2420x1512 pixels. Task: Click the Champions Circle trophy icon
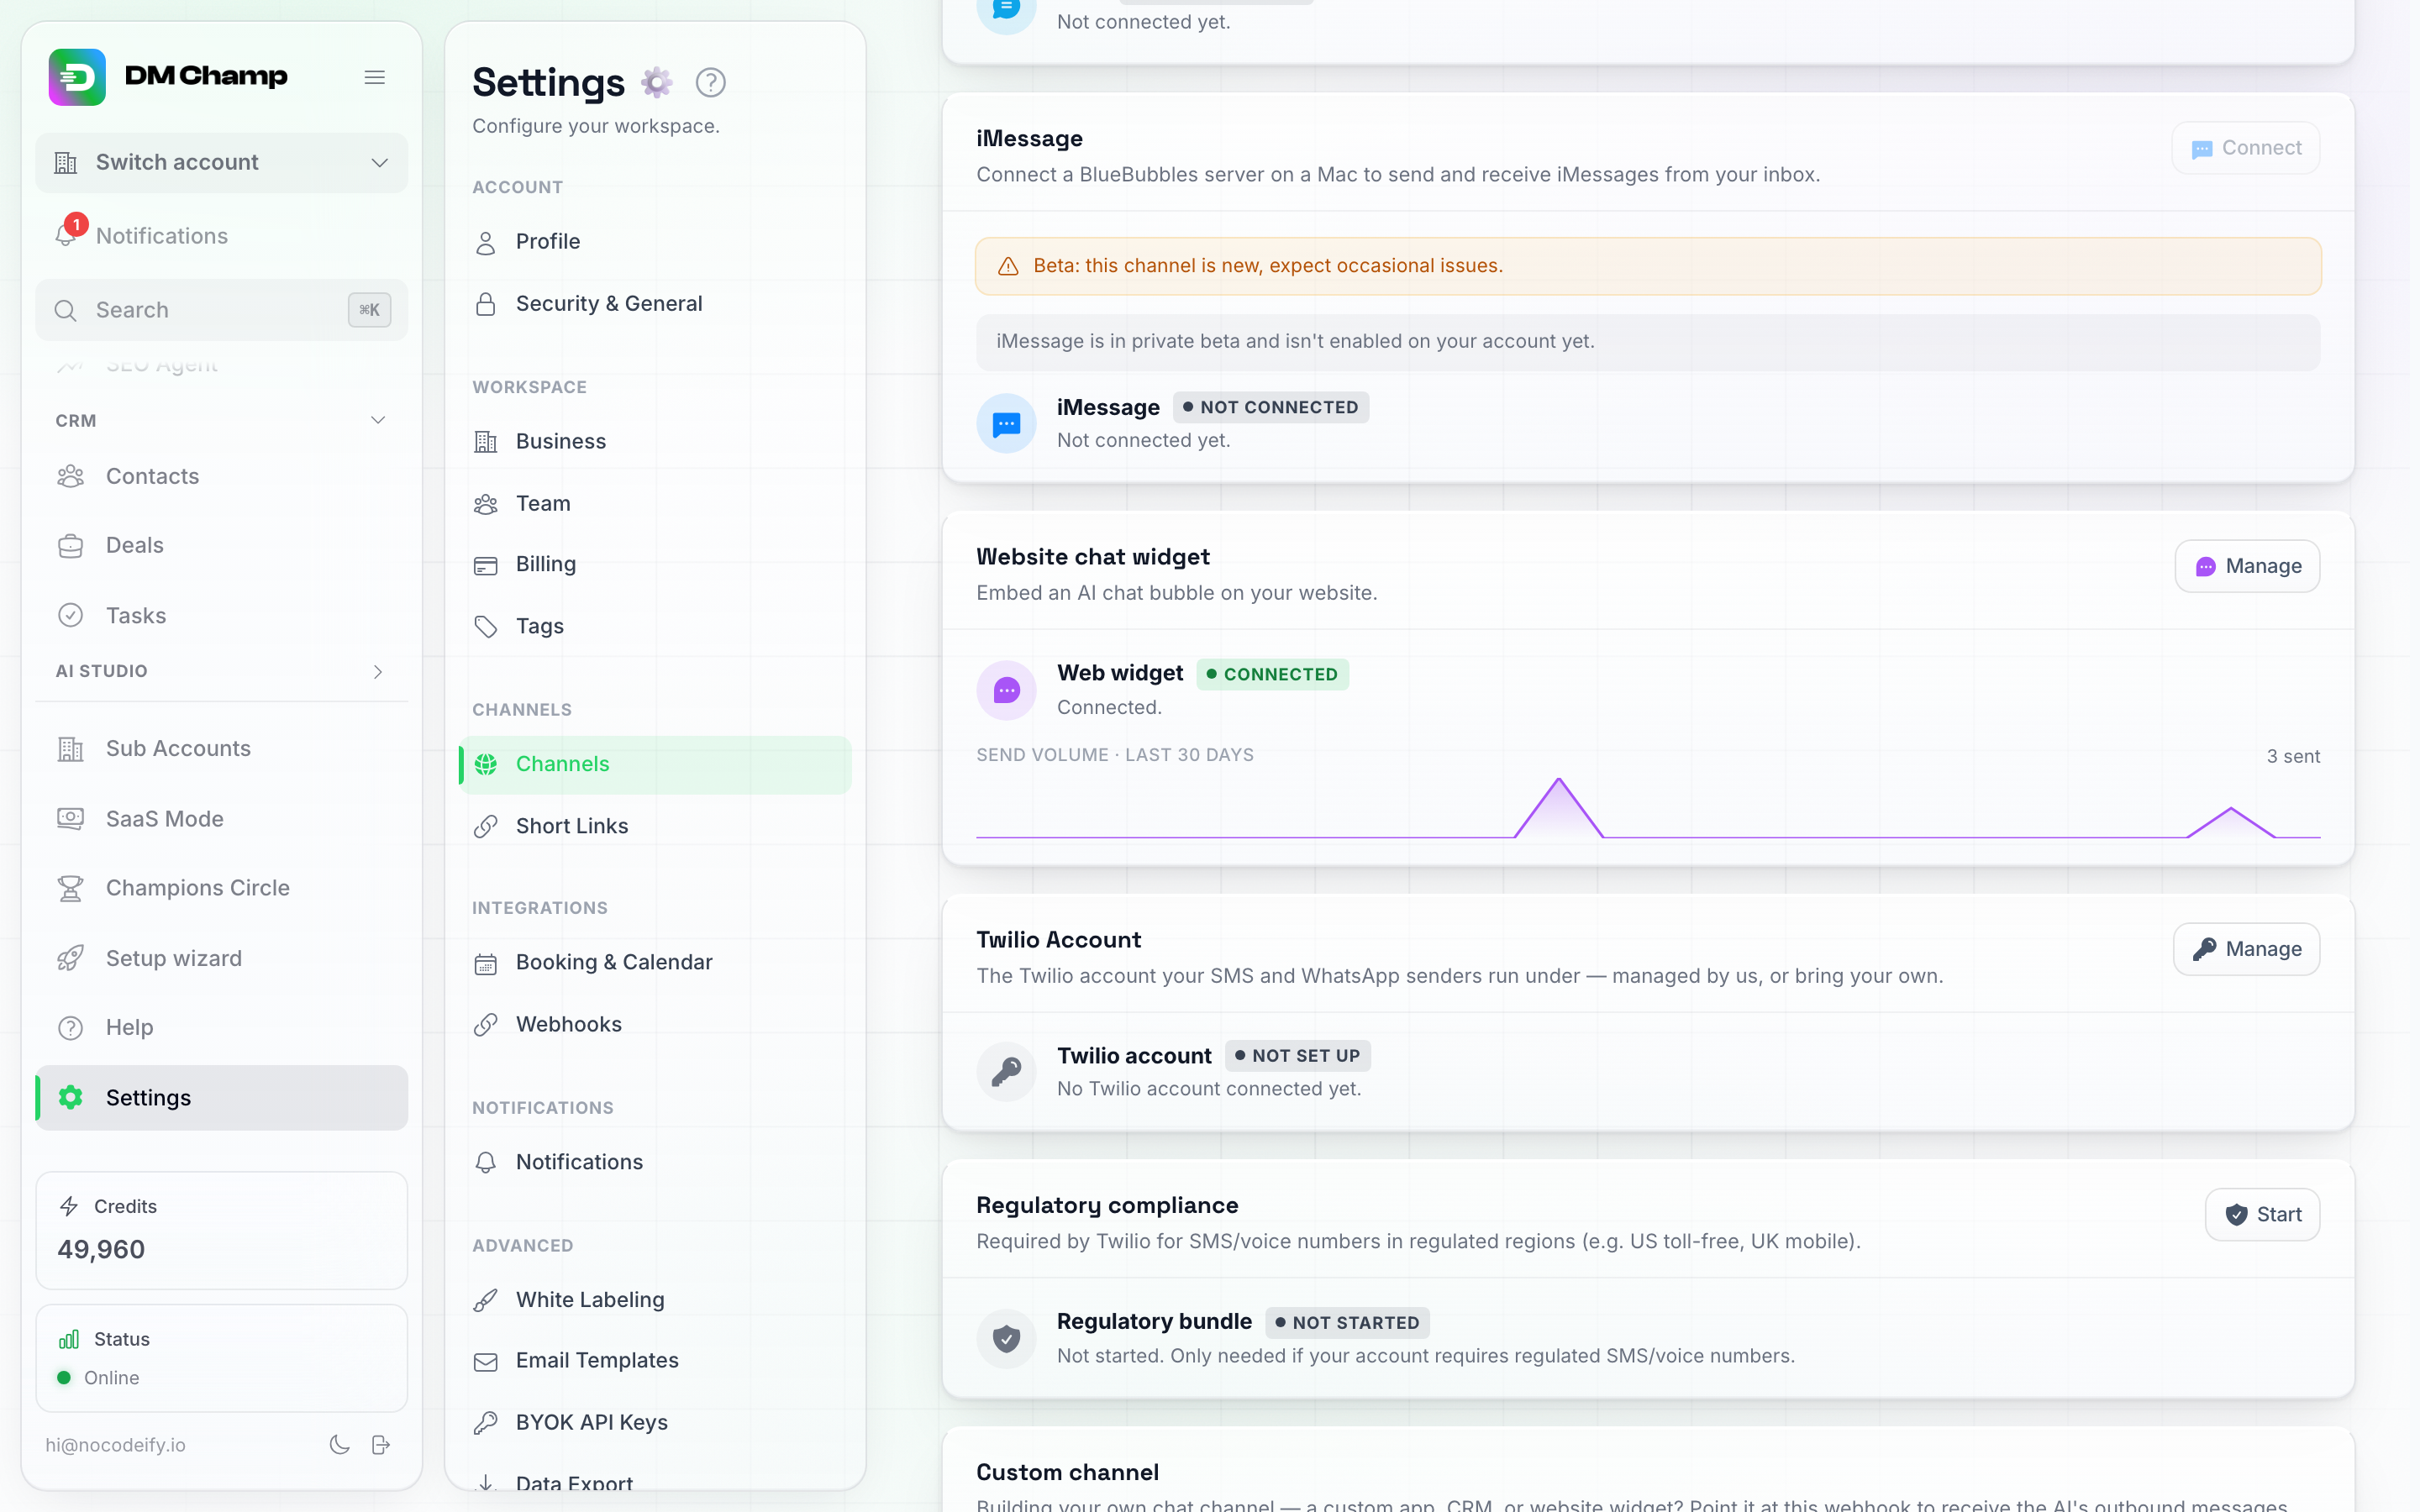click(70, 888)
